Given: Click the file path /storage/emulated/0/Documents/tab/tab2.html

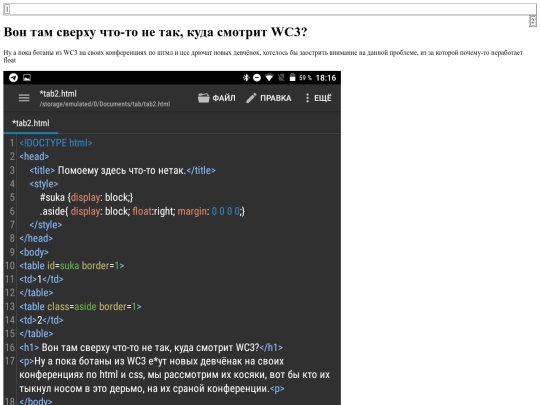Looking at the screenshot, I should 105,104.
